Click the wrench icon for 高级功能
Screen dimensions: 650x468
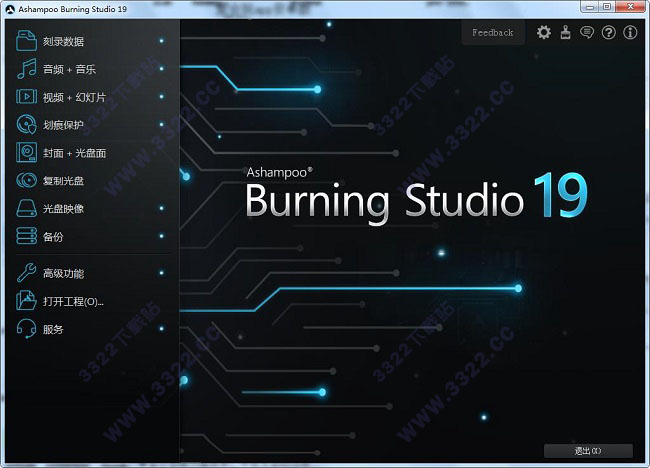click(x=26, y=273)
